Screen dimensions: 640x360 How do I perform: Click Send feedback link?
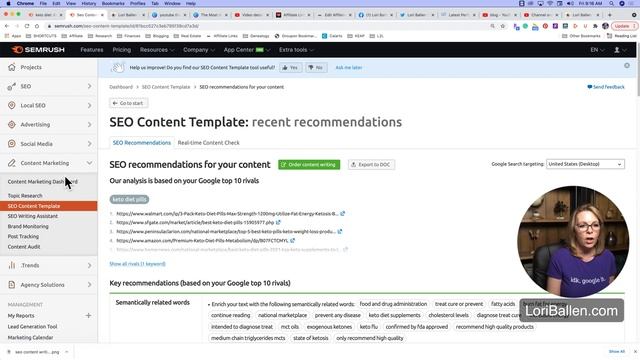point(606,87)
